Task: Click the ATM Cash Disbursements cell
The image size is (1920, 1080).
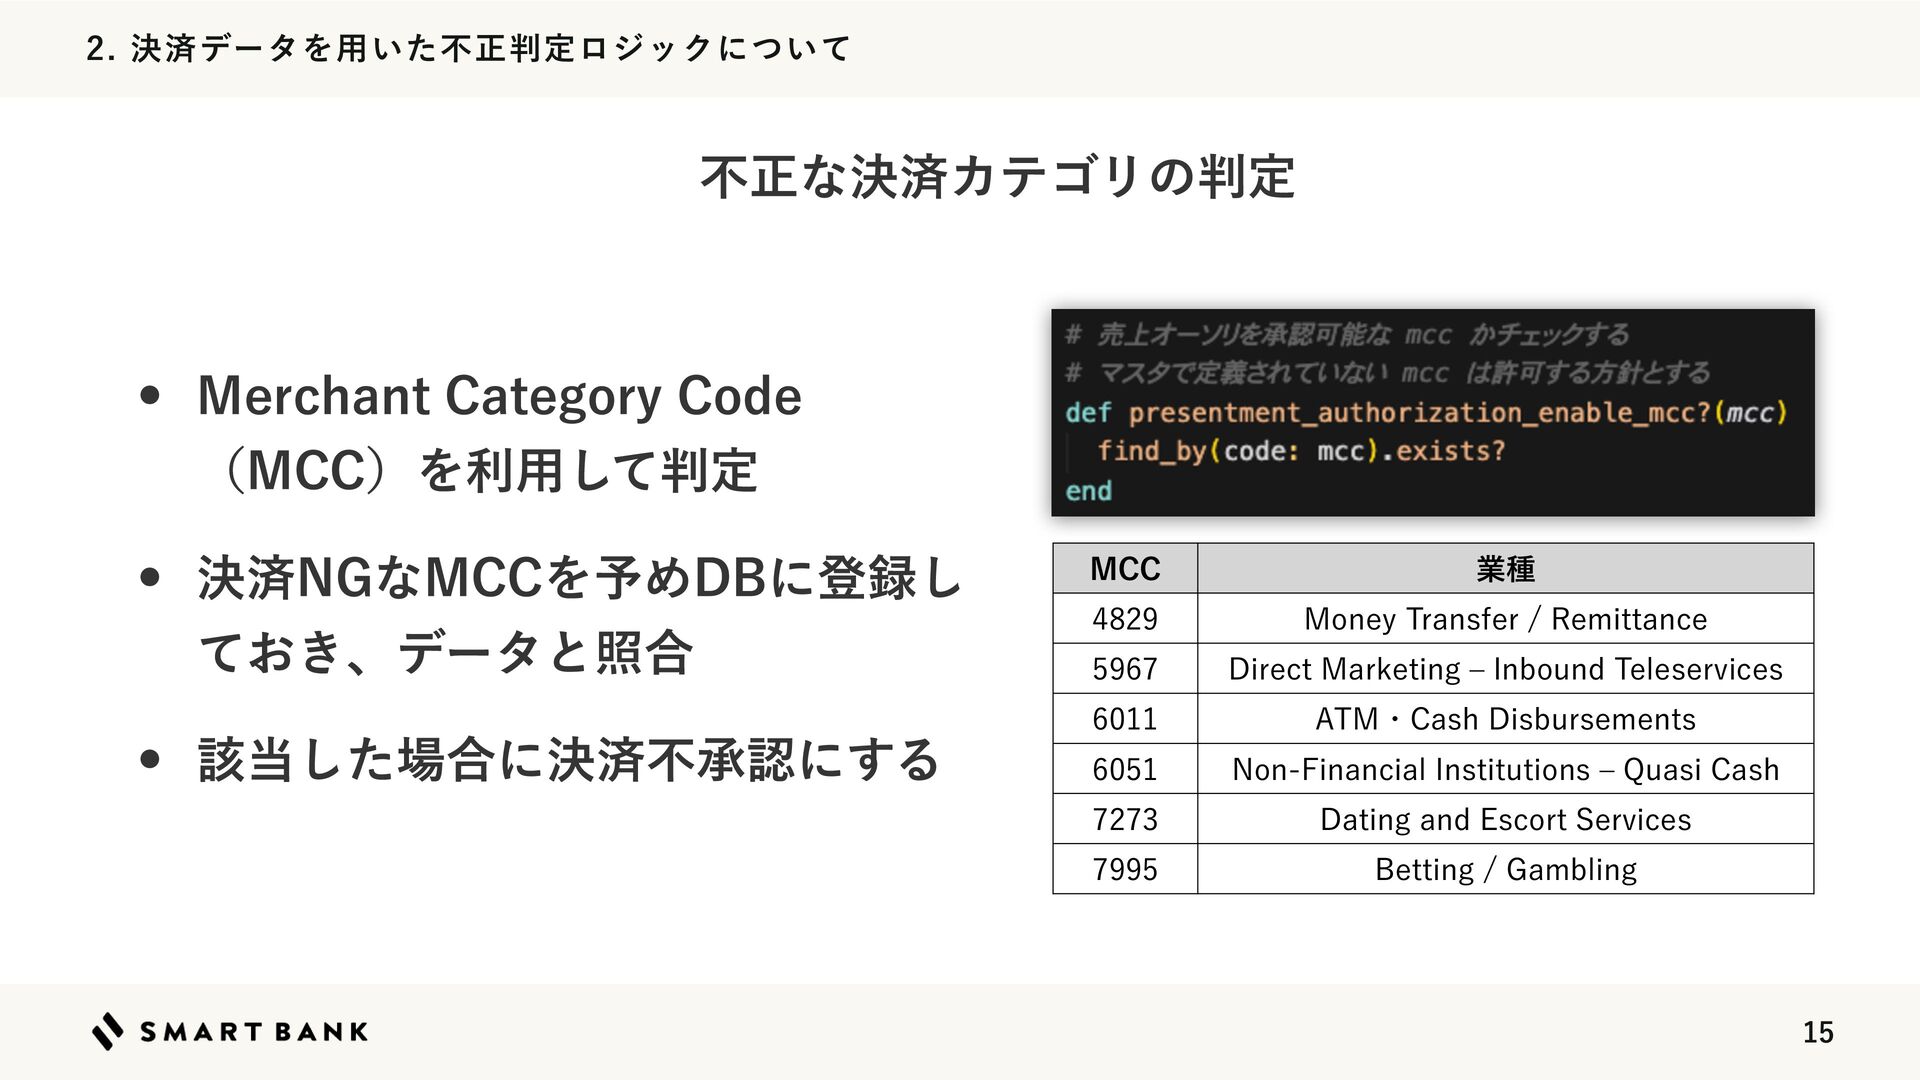Action: pos(1505,719)
